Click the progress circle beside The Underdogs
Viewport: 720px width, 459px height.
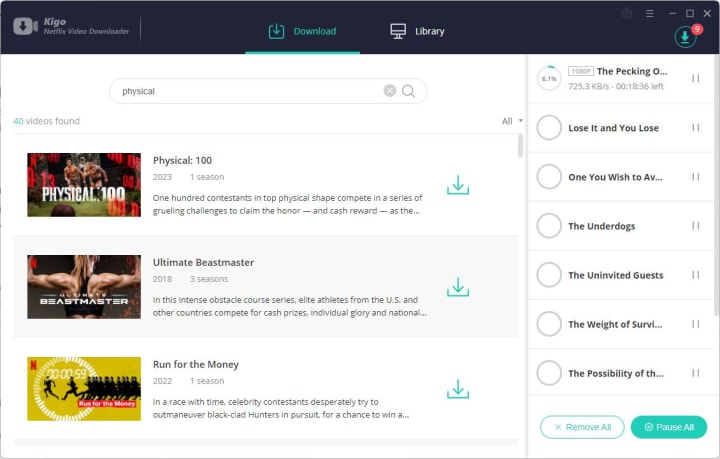point(549,226)
